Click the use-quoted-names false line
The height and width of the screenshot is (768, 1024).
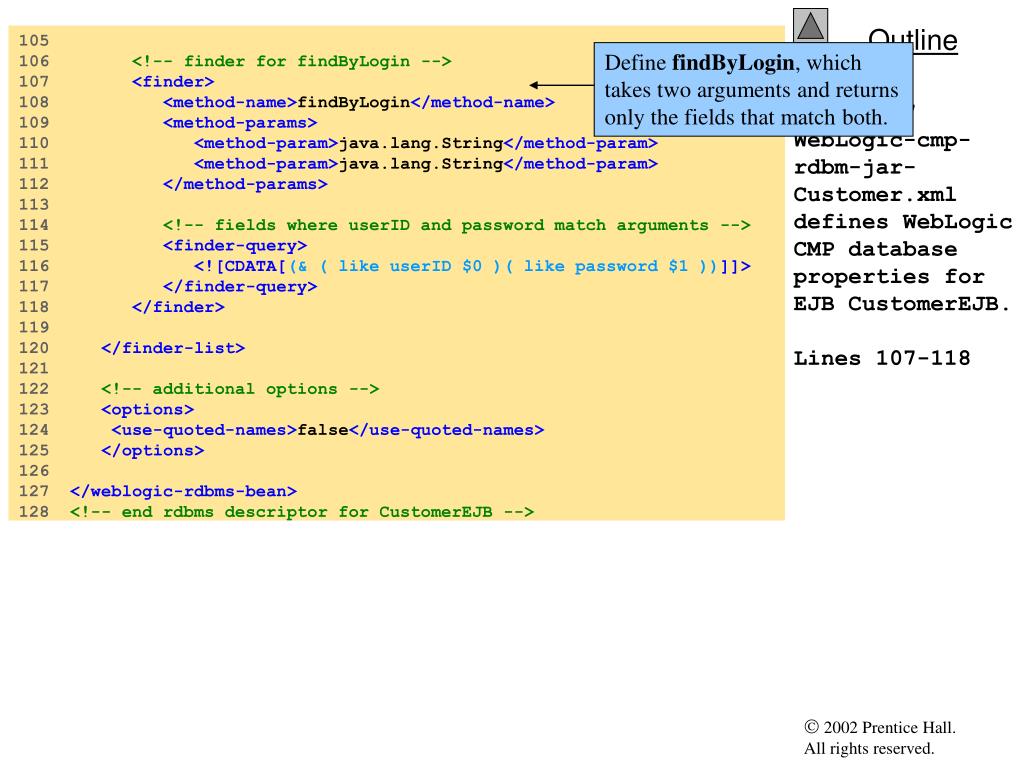[328, 430]
